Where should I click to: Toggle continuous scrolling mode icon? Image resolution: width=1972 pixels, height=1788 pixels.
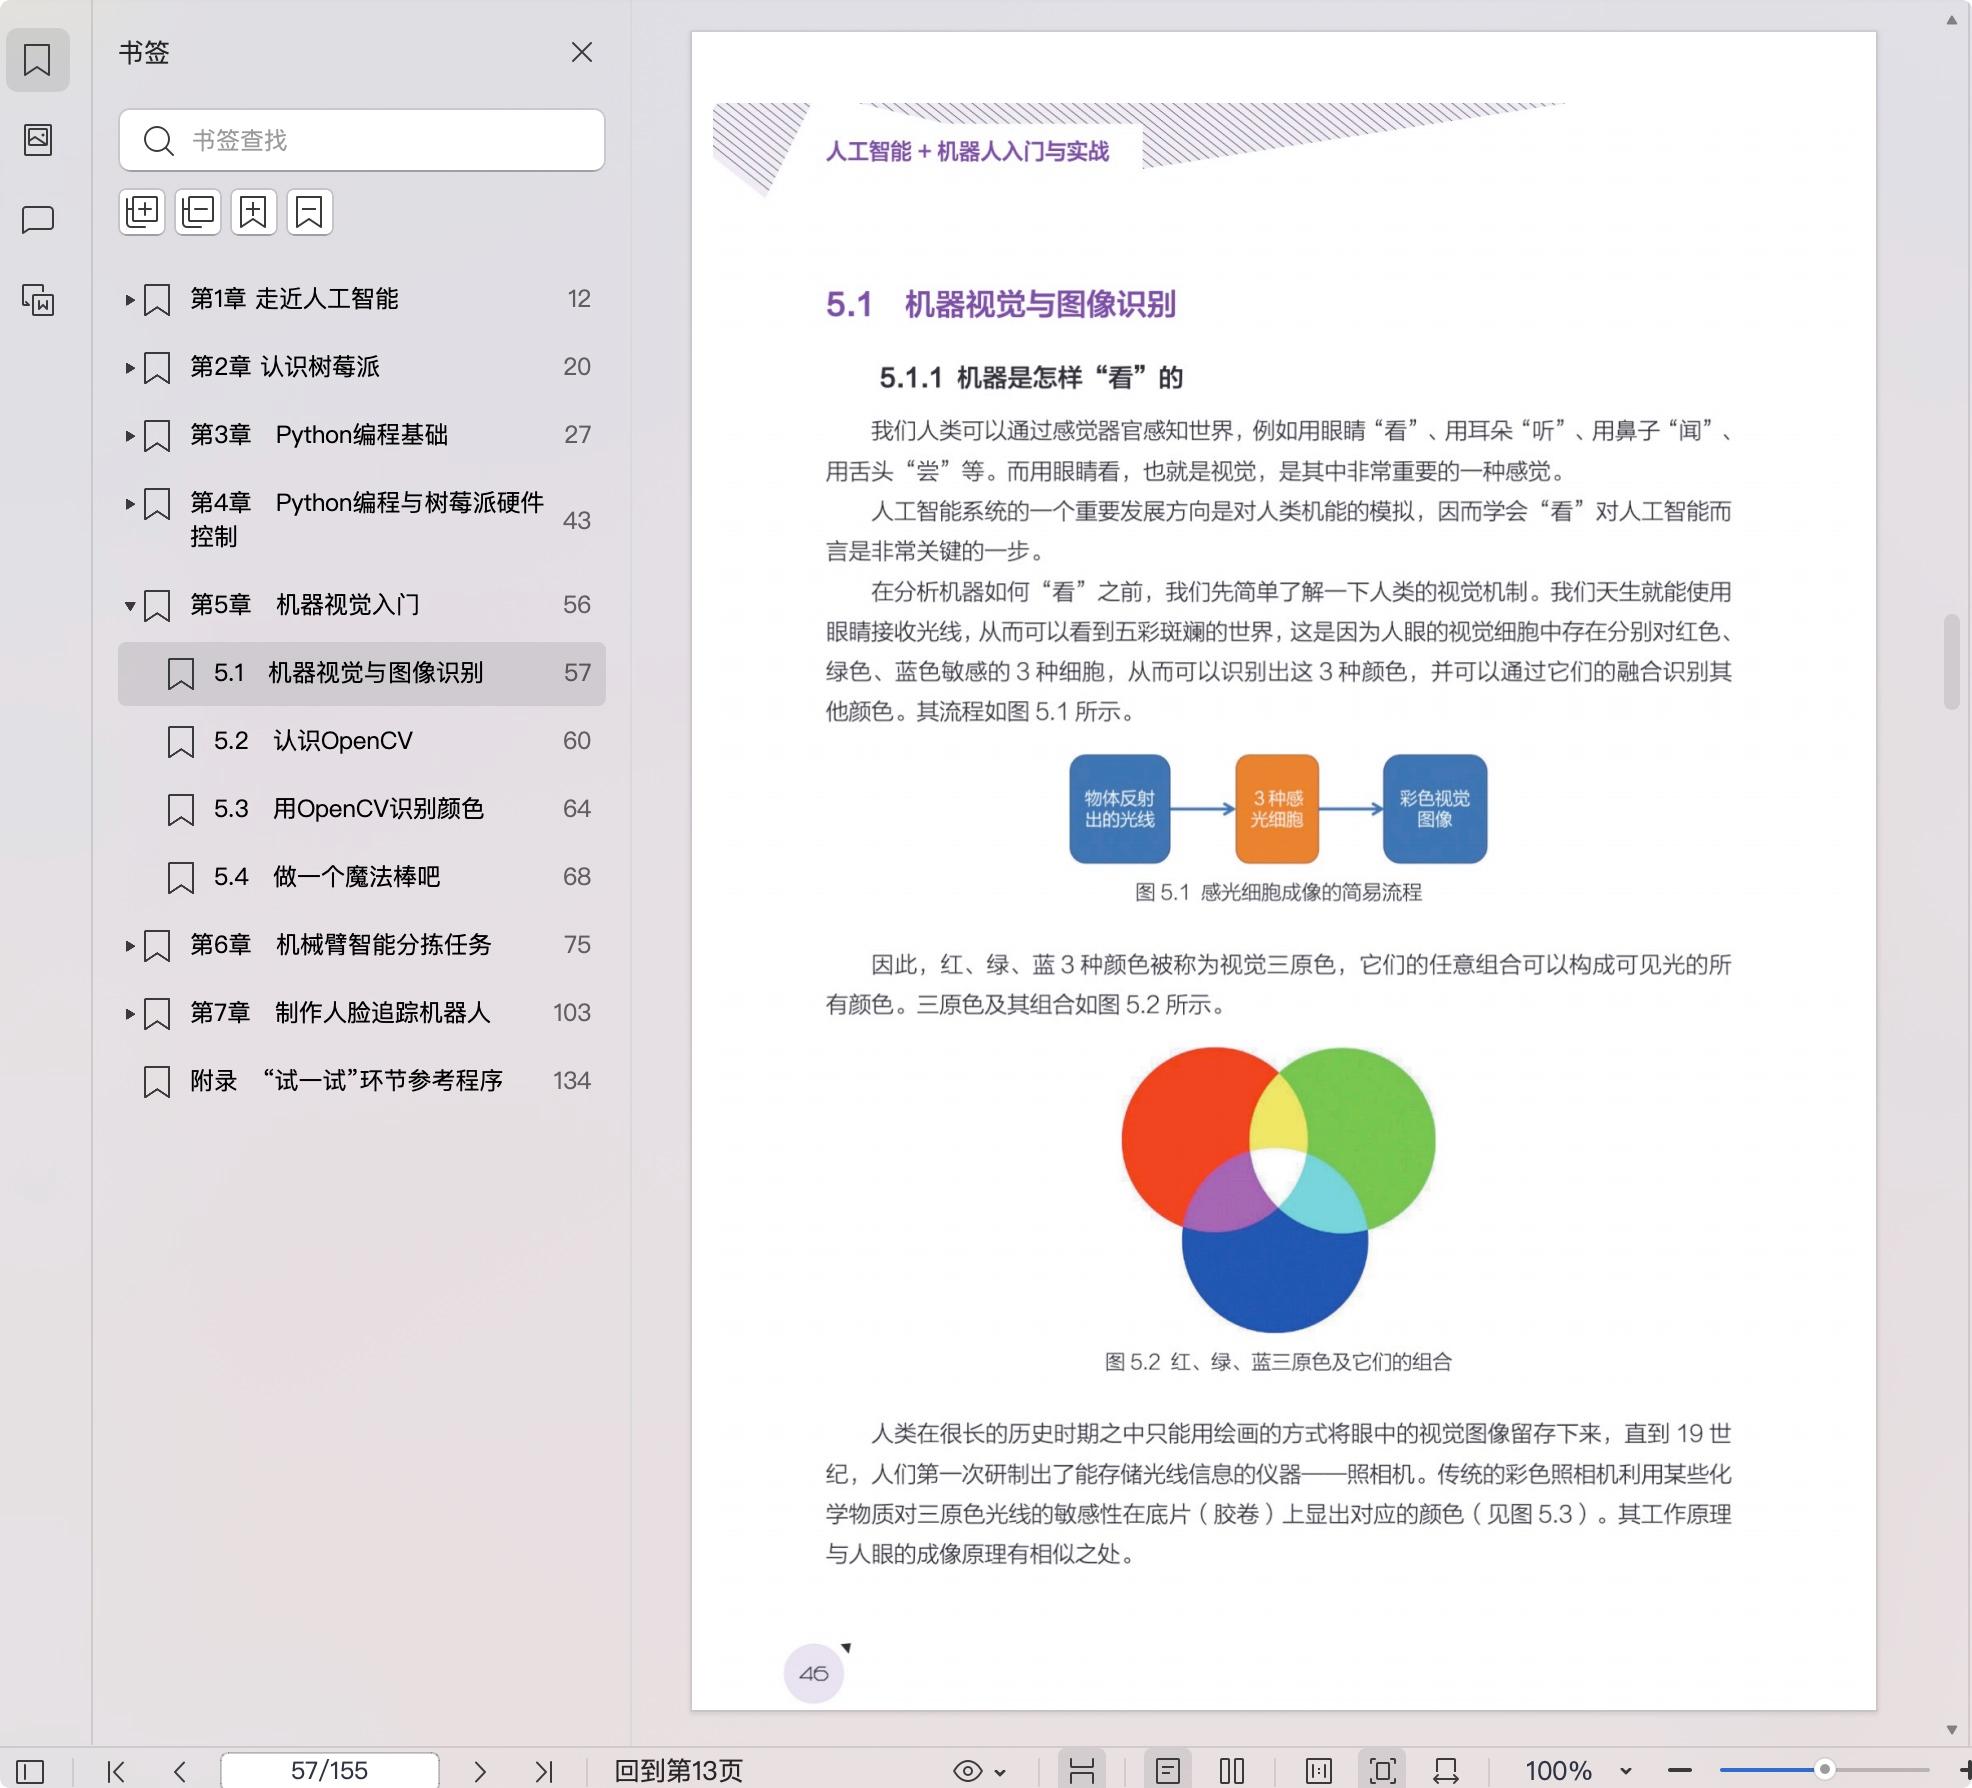[x=1082, y=1771]
